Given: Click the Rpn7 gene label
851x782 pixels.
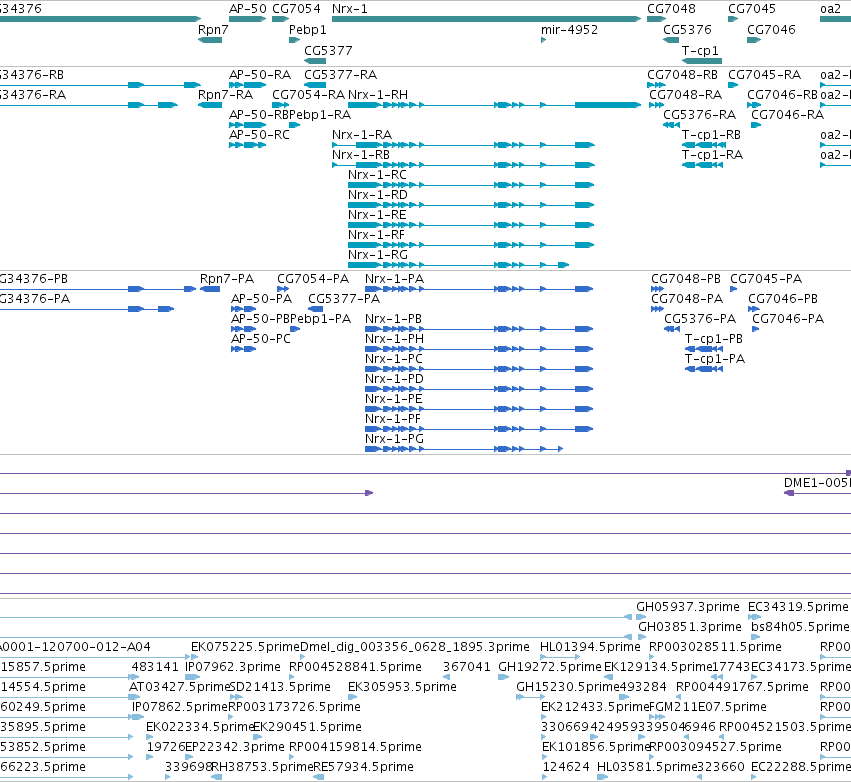Looking at the screenshot, I should click(x=213, y=29).
